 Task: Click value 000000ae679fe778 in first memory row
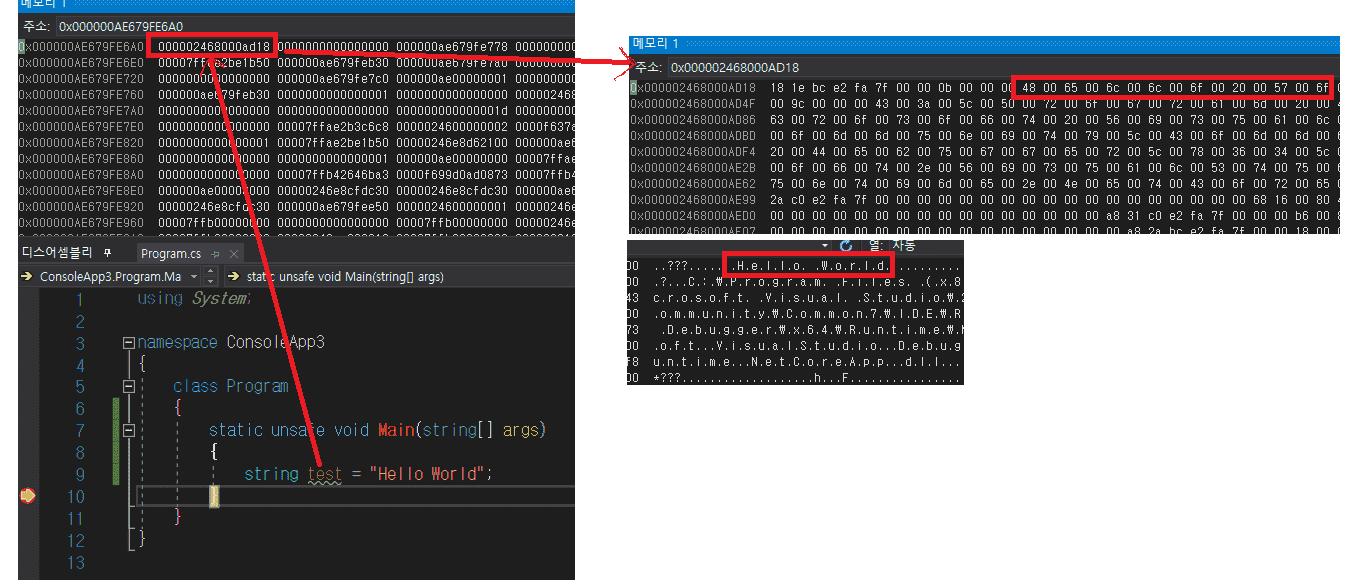[452, 46]
